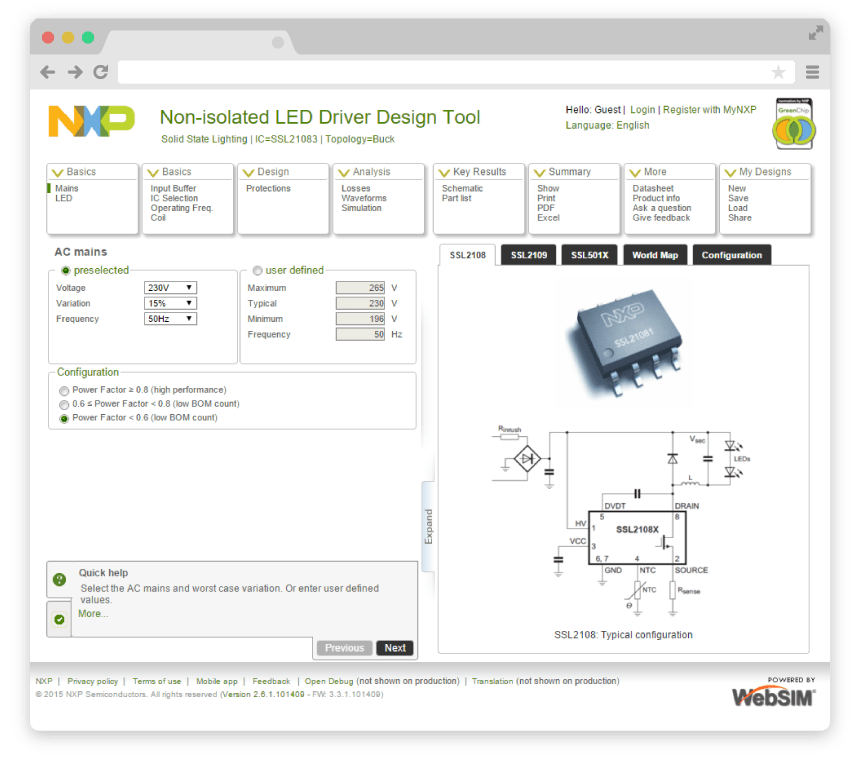Collapse the Analysis menu panel chevron
859x773 pixels.
pos(343,173)
